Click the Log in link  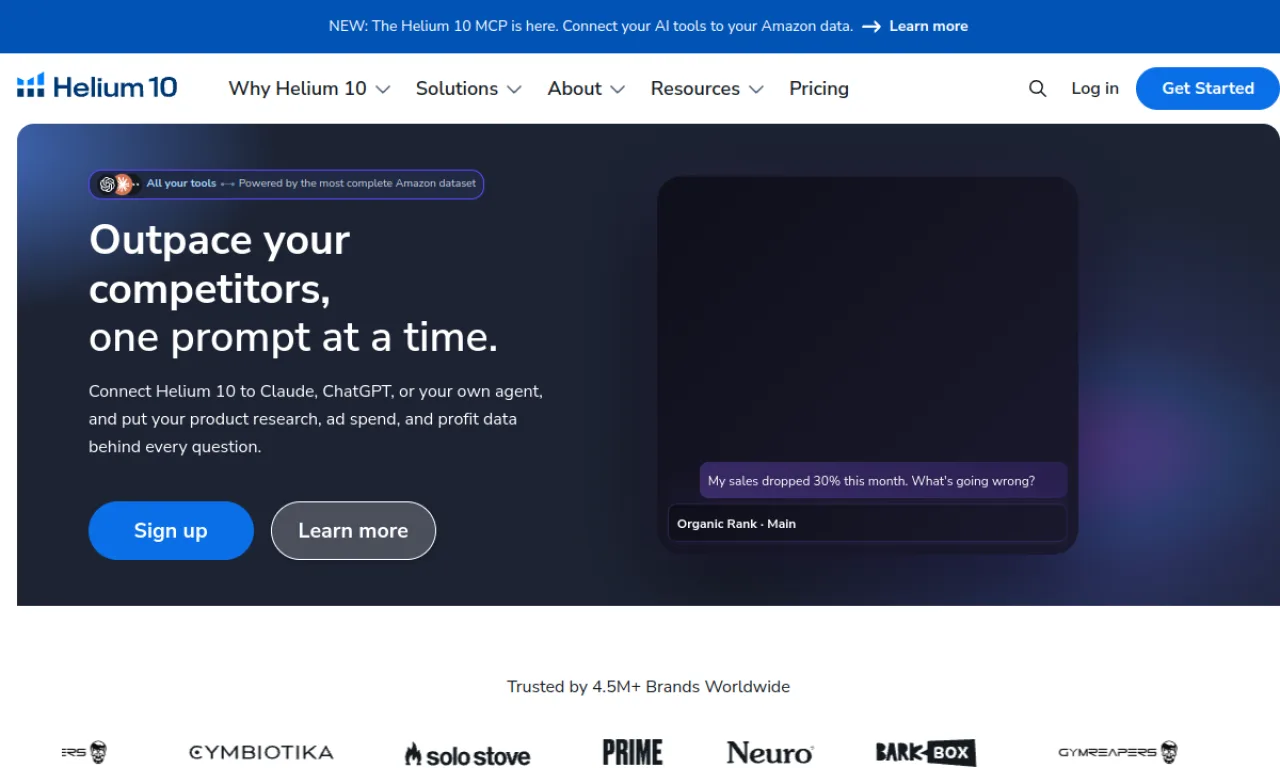1095,88
